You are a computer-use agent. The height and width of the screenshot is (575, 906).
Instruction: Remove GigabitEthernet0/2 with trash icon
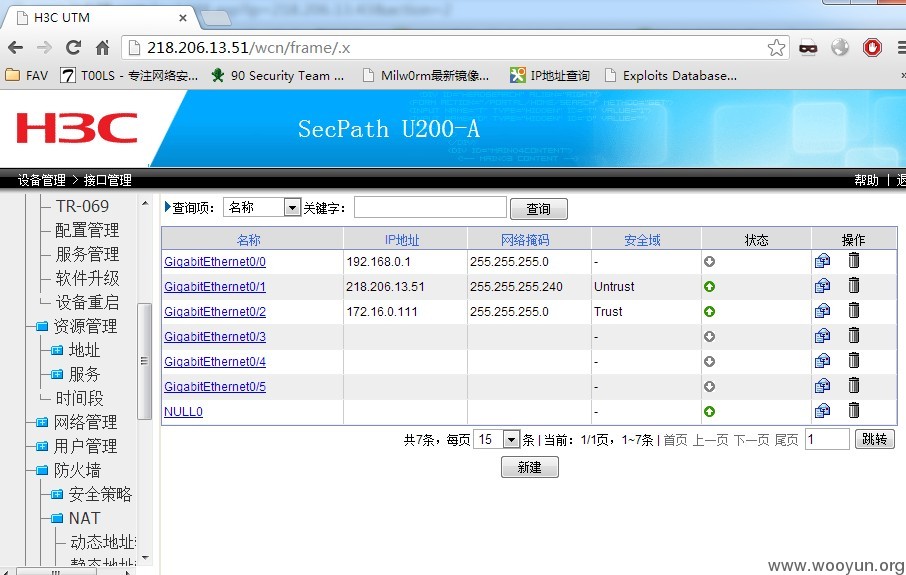pos(853,310)
